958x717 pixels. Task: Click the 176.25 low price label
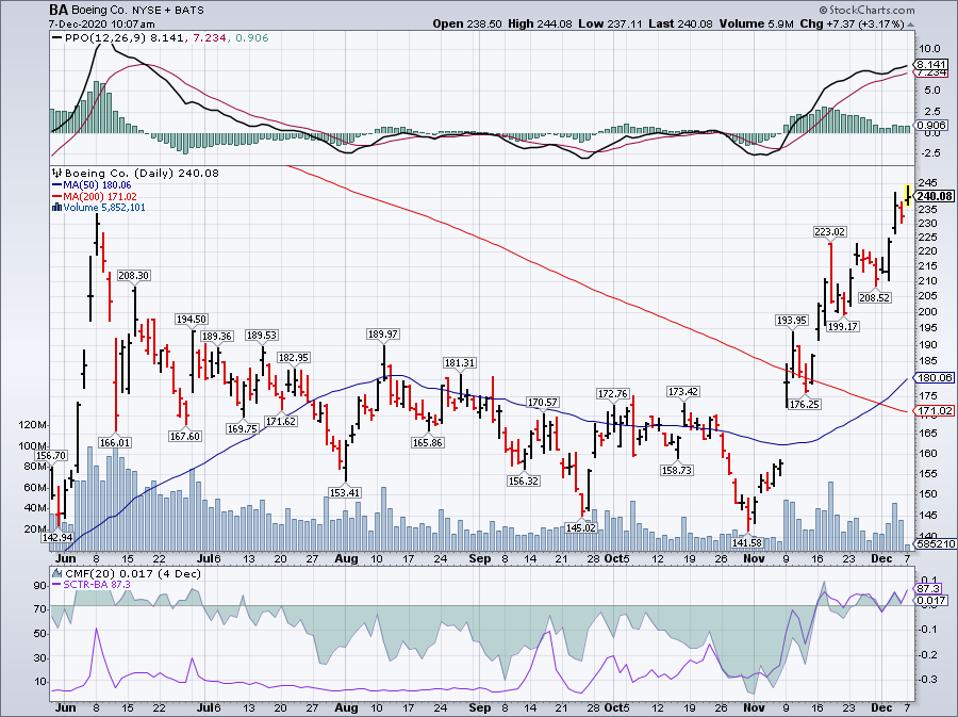tap(805, 404)
